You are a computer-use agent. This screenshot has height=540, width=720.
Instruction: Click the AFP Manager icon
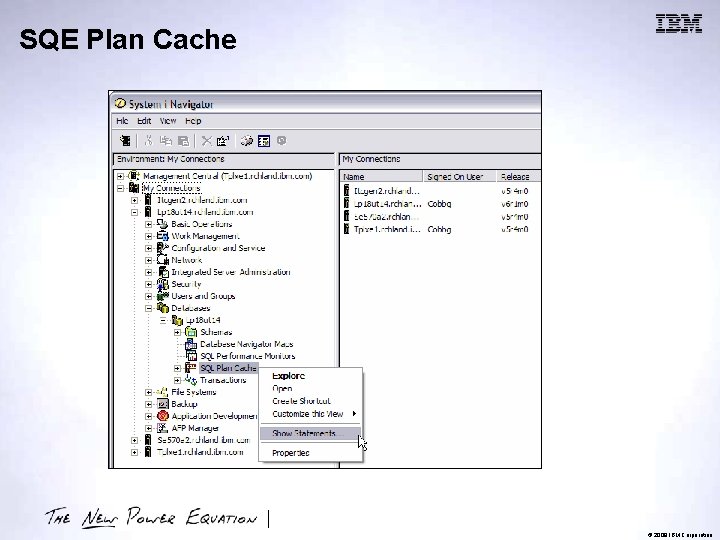(163, 428)
